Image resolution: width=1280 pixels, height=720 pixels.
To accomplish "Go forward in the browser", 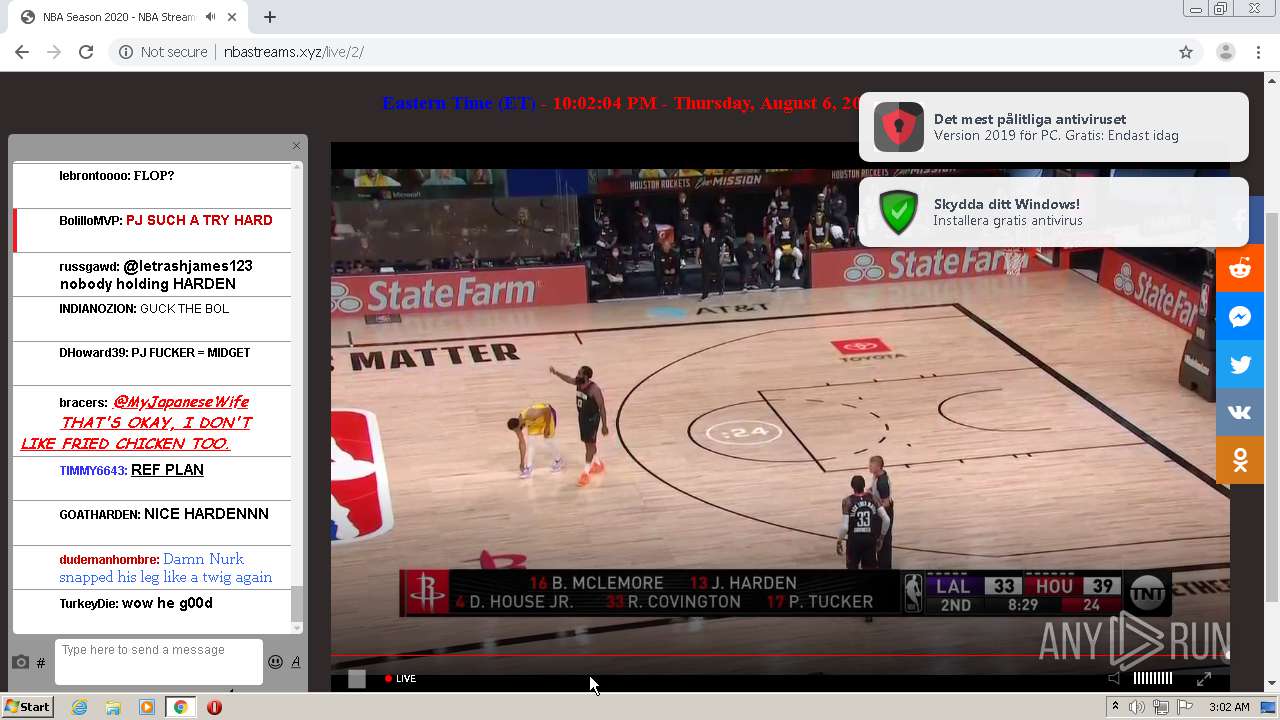I will point(54,52).
